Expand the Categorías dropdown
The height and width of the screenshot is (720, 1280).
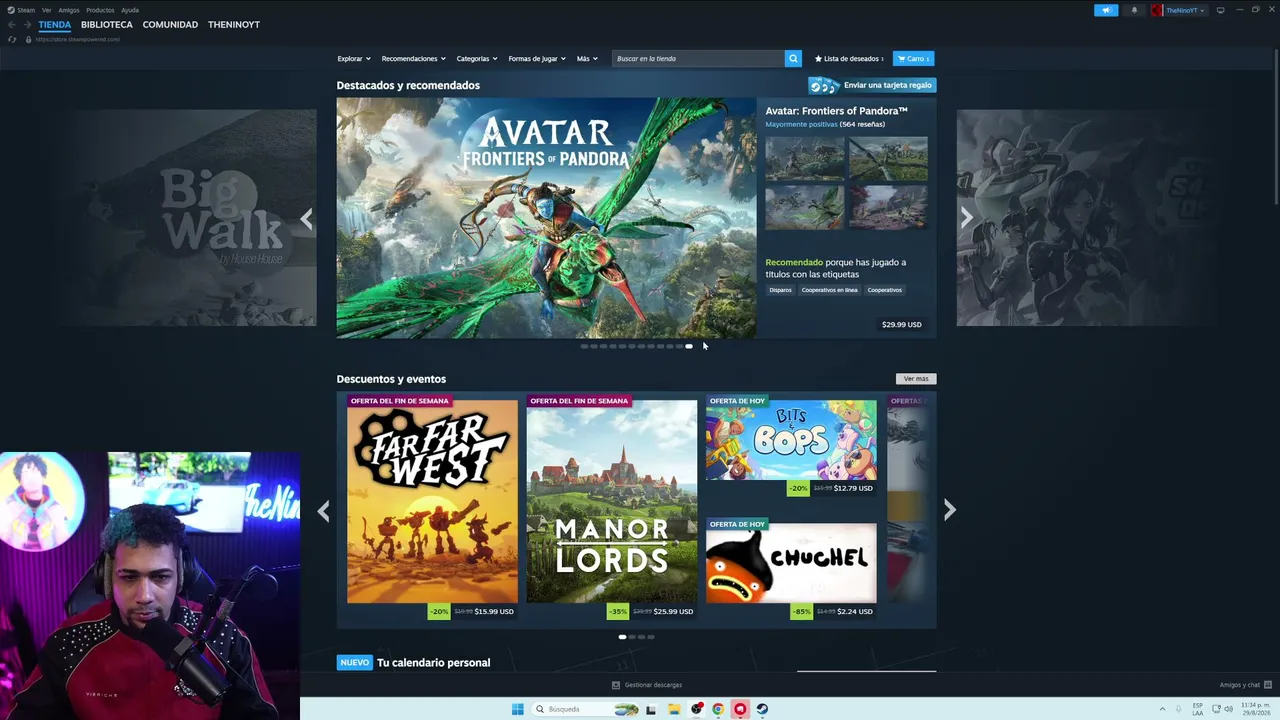[x=477, y=59]
